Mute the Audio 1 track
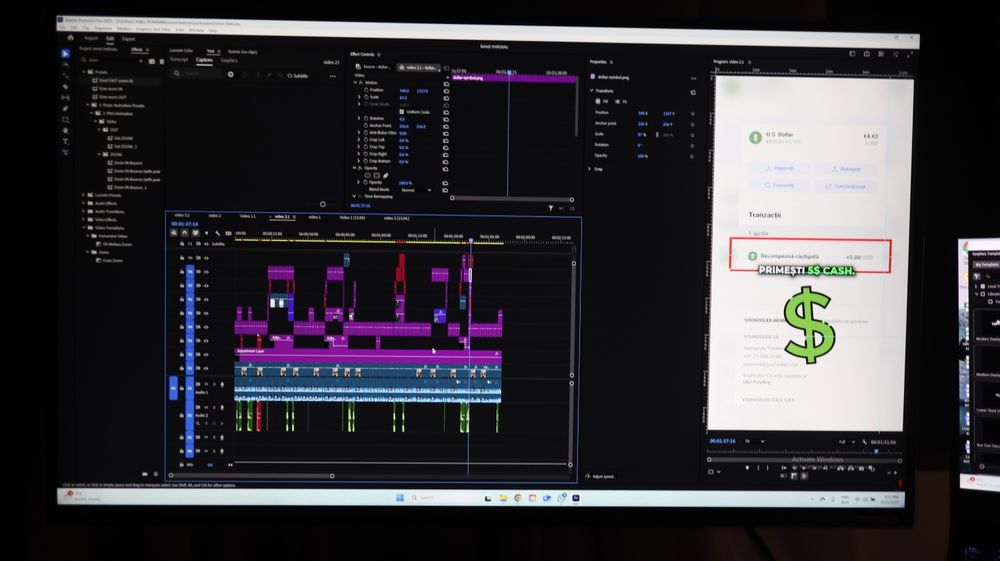Viewport: 1000px width, 561px height. [x=206, y=384]
